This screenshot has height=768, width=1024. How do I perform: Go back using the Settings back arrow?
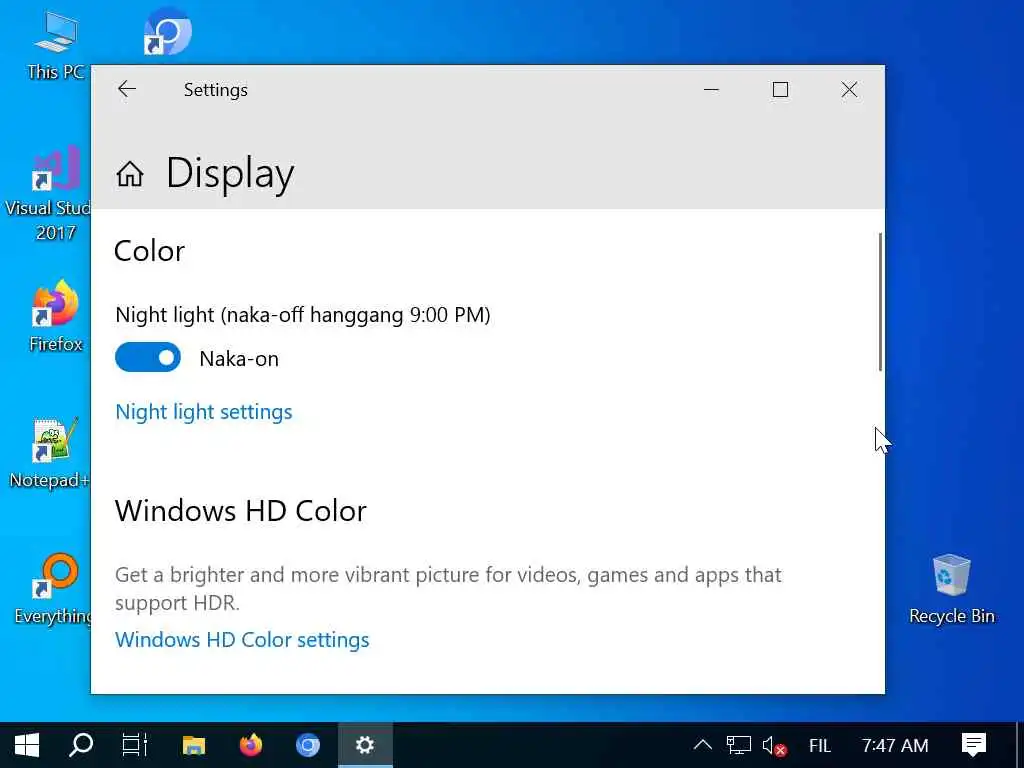(x=127, y=89)
